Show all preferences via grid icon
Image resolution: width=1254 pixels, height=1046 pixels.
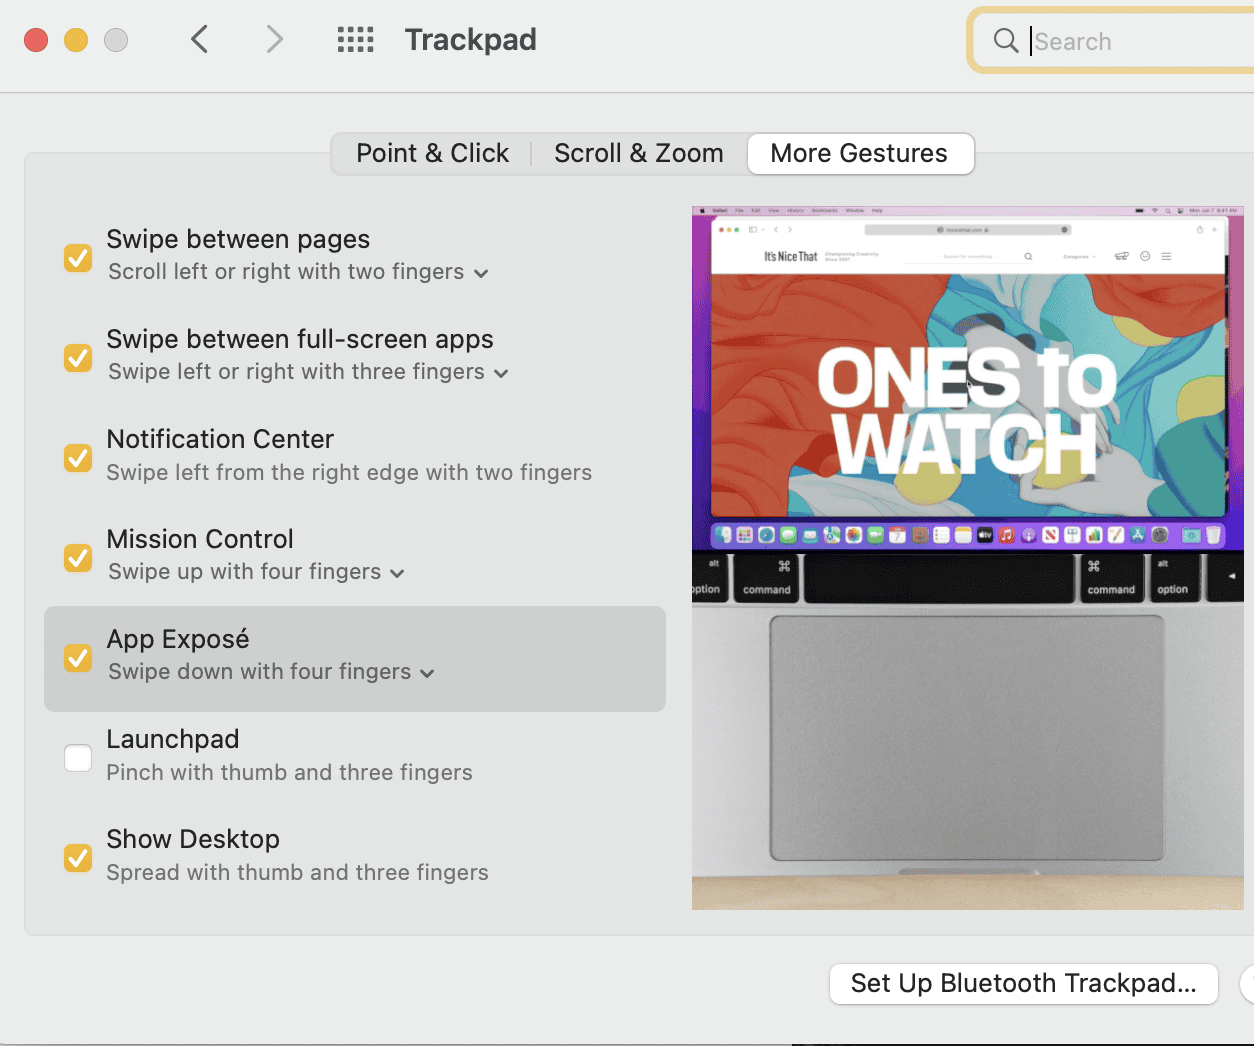click(x=355, y=40)
